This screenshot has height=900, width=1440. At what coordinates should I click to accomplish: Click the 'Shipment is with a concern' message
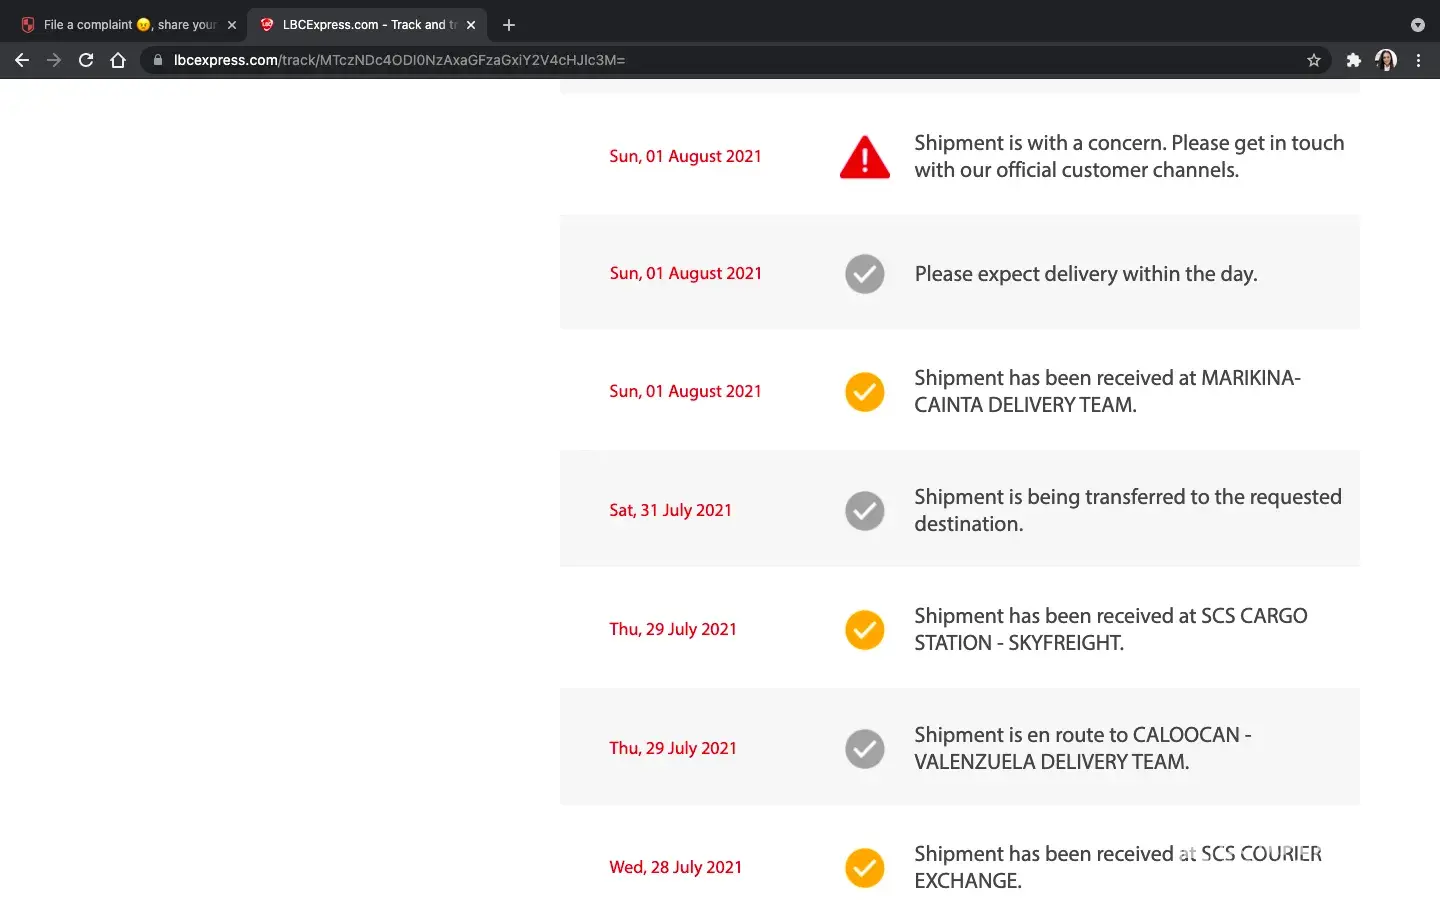point(1128,157)
